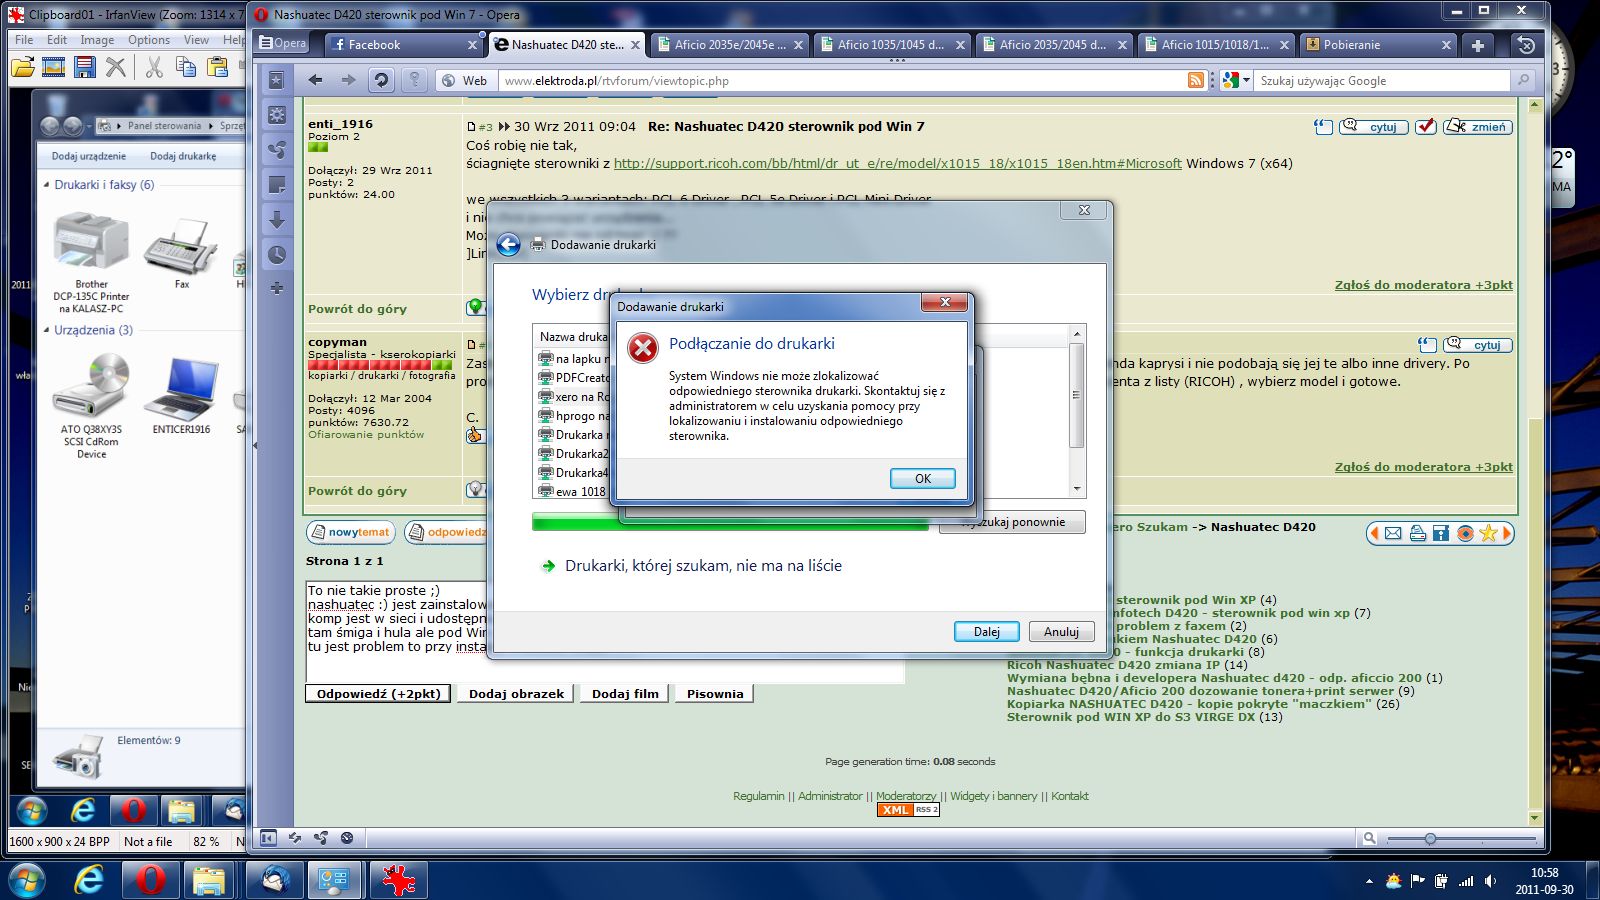The height and width of the screenshot is (900, 1600).
Task: Click the add-panel plus icon in Opera sidebar
Action: [277, 289]
